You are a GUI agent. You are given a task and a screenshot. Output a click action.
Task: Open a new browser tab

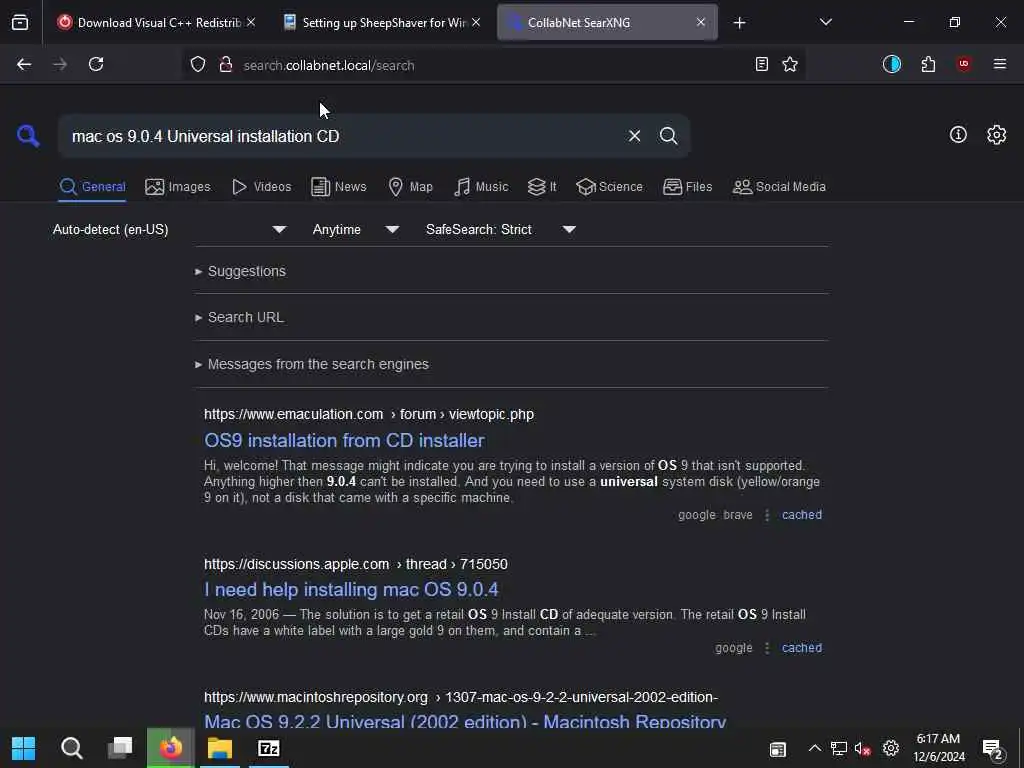(739, 23)
